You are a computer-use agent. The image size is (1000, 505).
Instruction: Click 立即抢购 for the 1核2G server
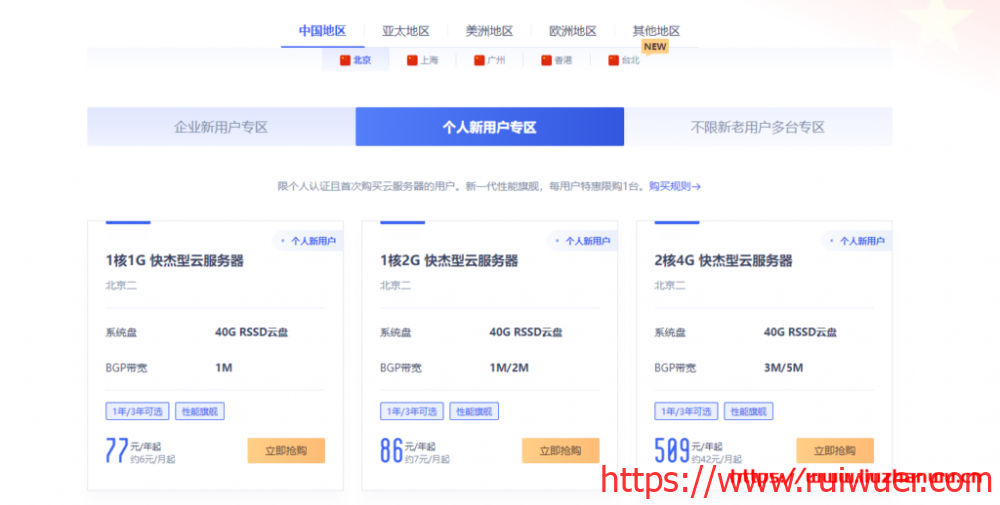(560, 451)
